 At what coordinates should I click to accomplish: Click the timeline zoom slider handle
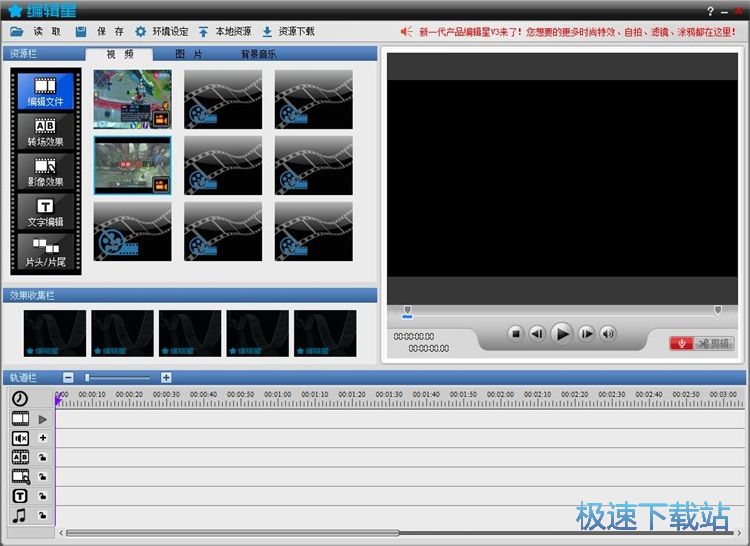(88, 377)
